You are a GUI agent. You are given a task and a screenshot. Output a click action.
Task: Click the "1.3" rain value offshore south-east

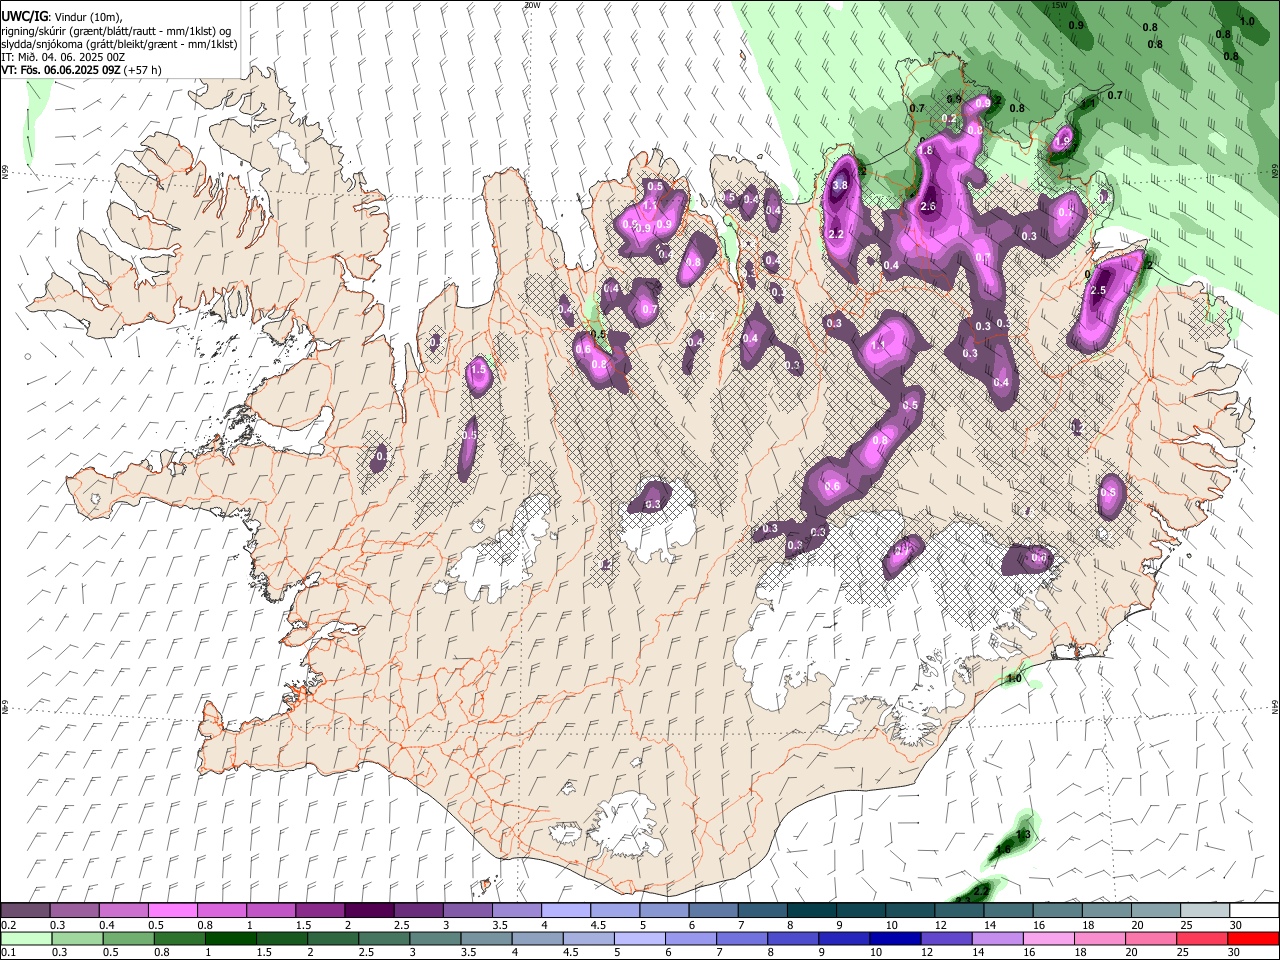click(x=1022, y=834)
